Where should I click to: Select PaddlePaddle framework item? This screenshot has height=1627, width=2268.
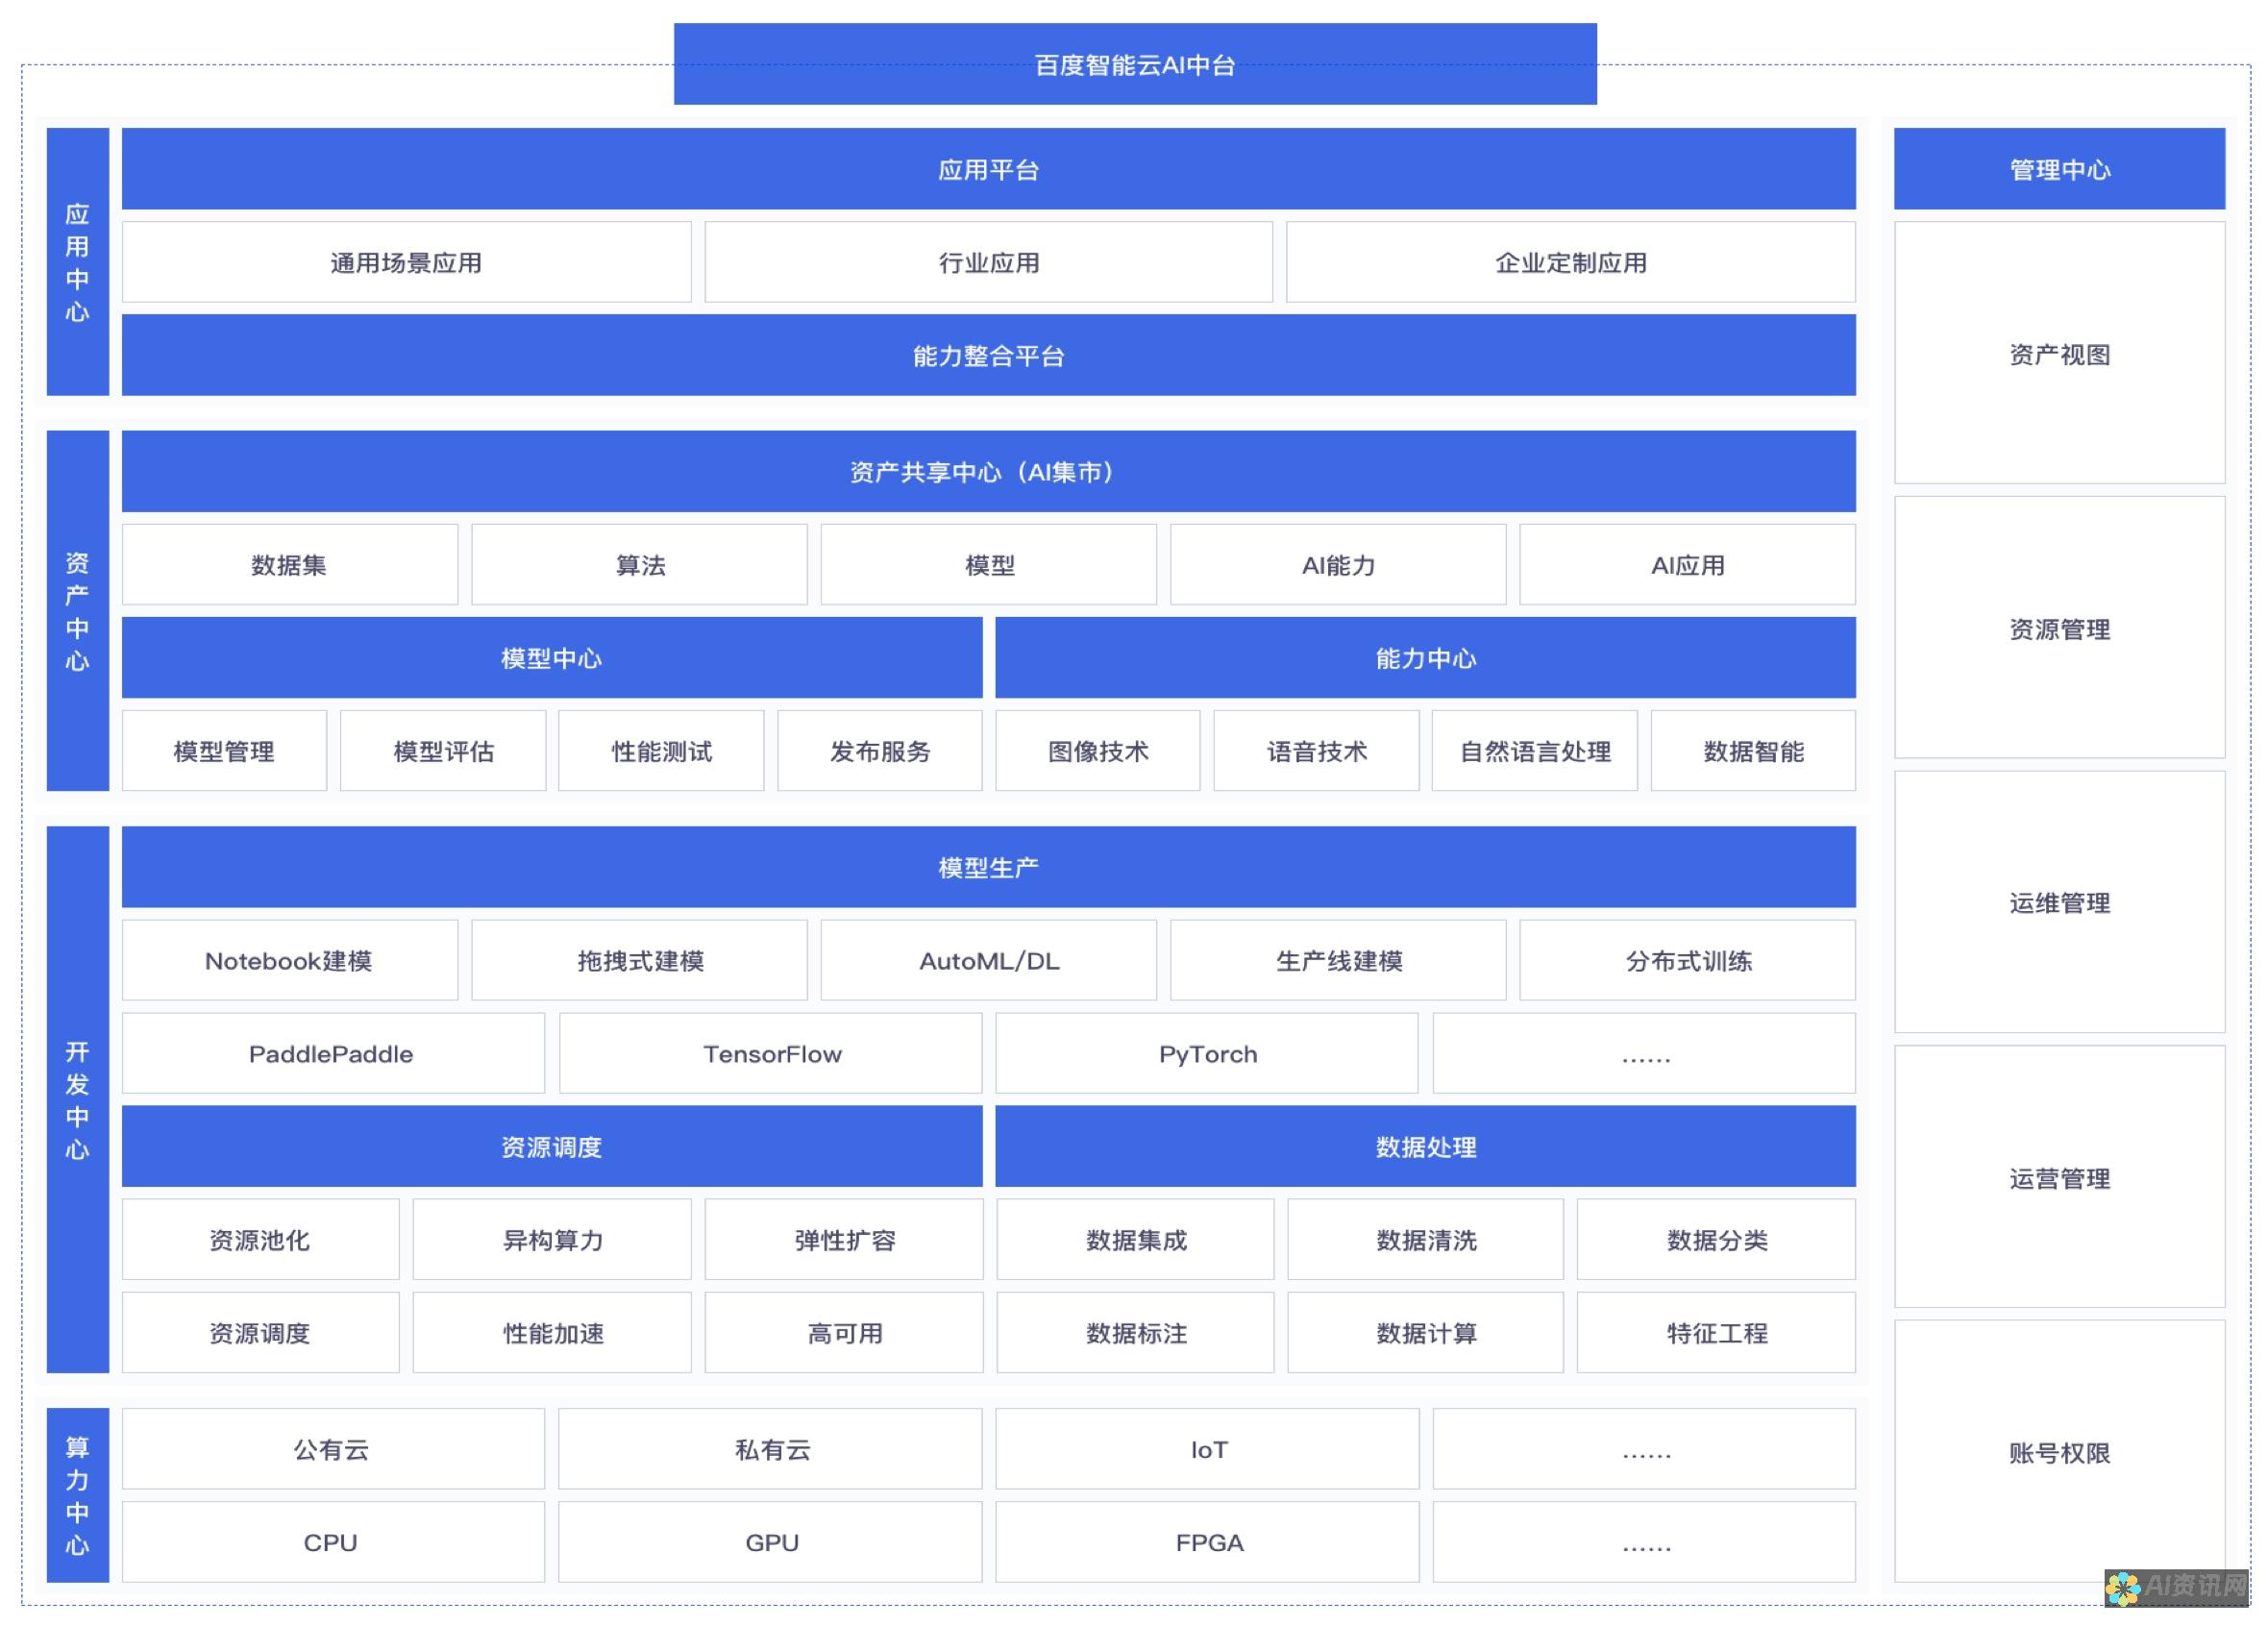334,1055
